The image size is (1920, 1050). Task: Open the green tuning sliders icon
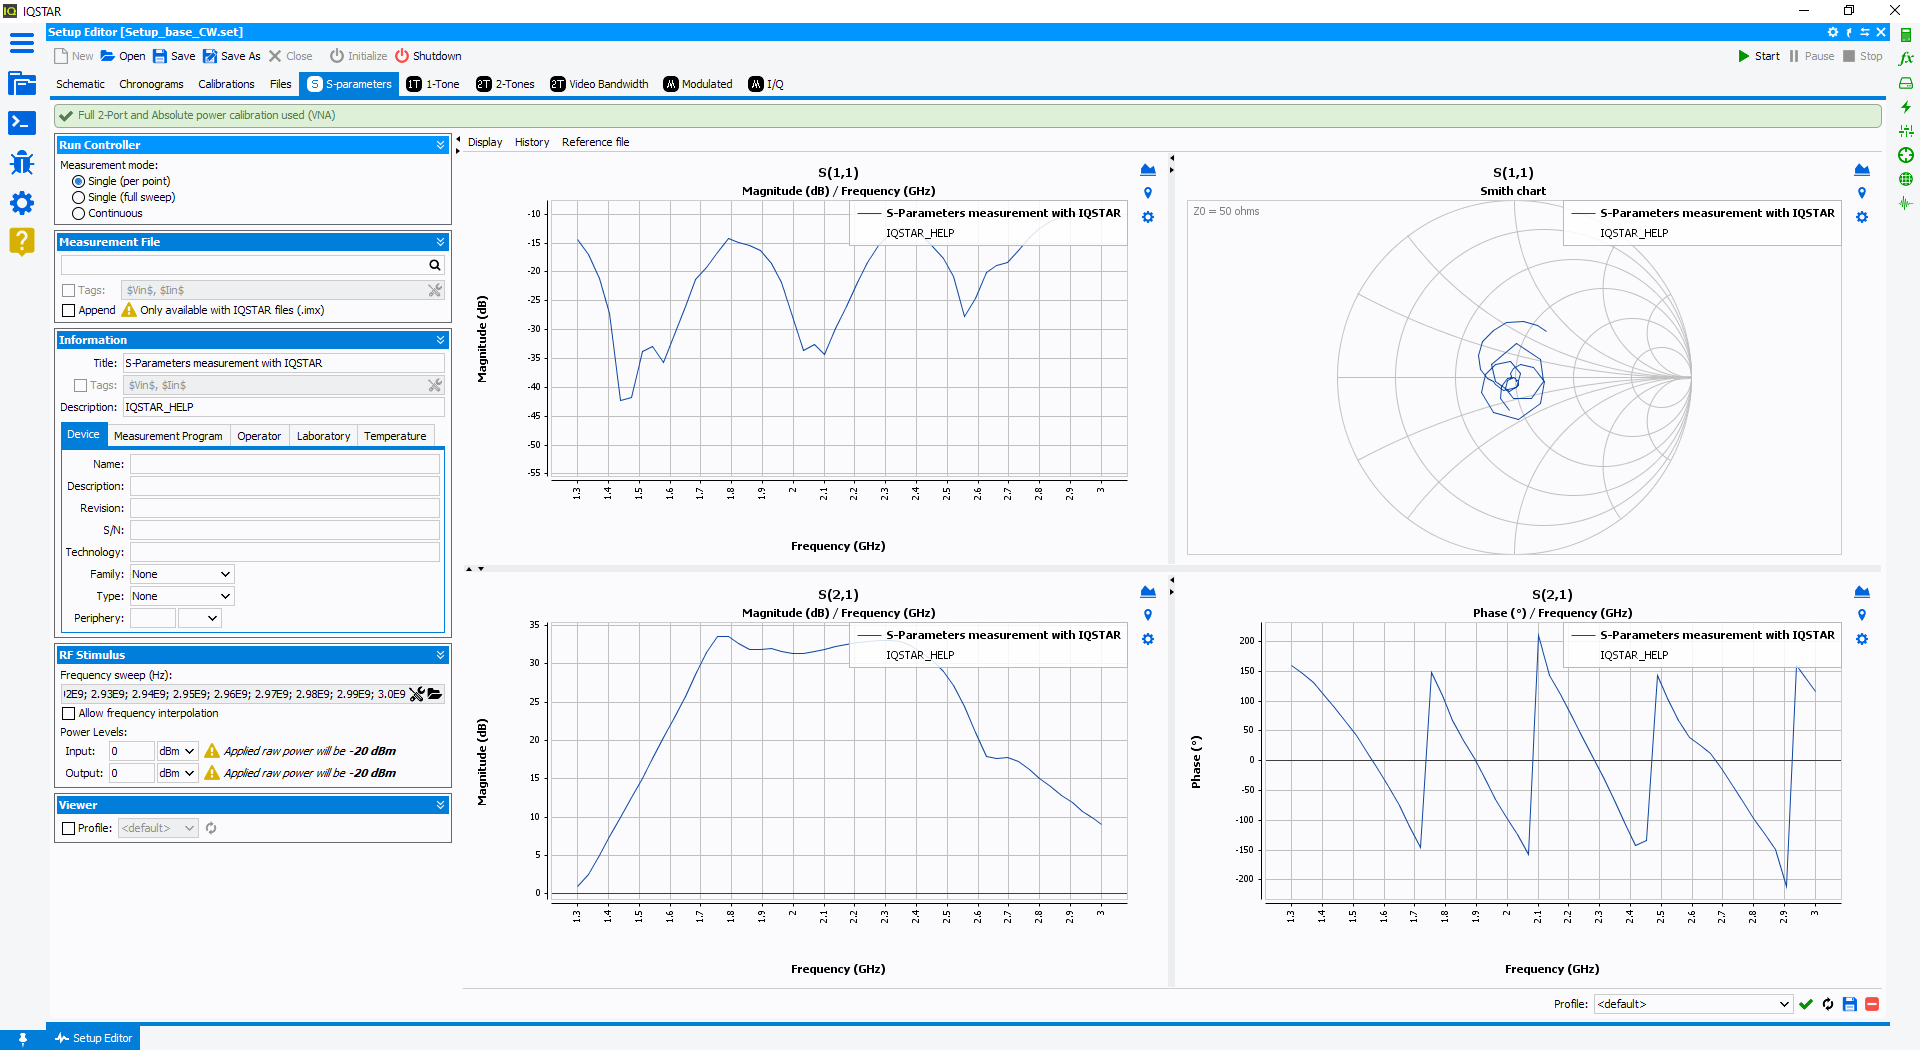[1906, 131]
